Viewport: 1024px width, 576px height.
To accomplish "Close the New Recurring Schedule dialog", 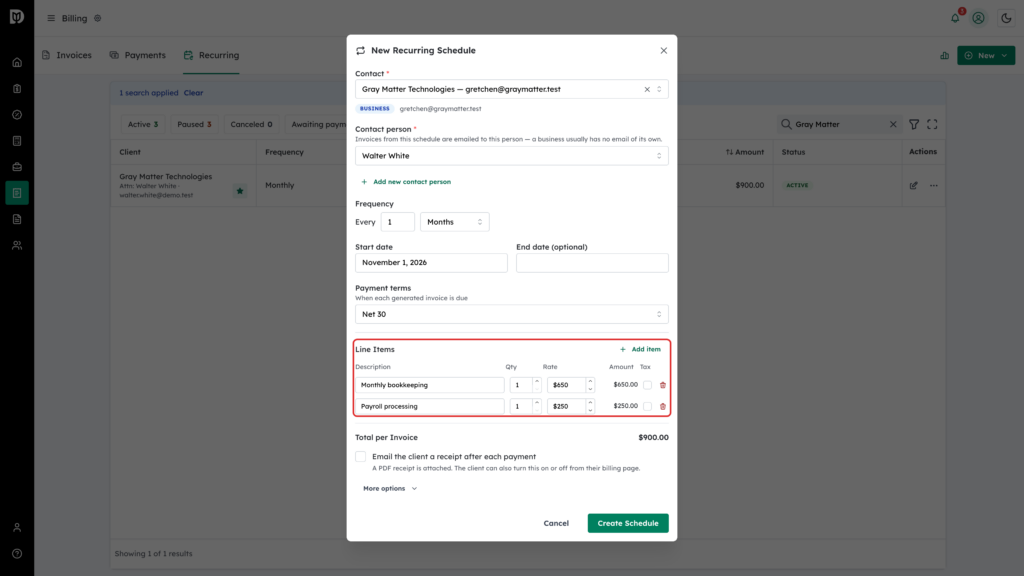I will click(x=664, y=50).
